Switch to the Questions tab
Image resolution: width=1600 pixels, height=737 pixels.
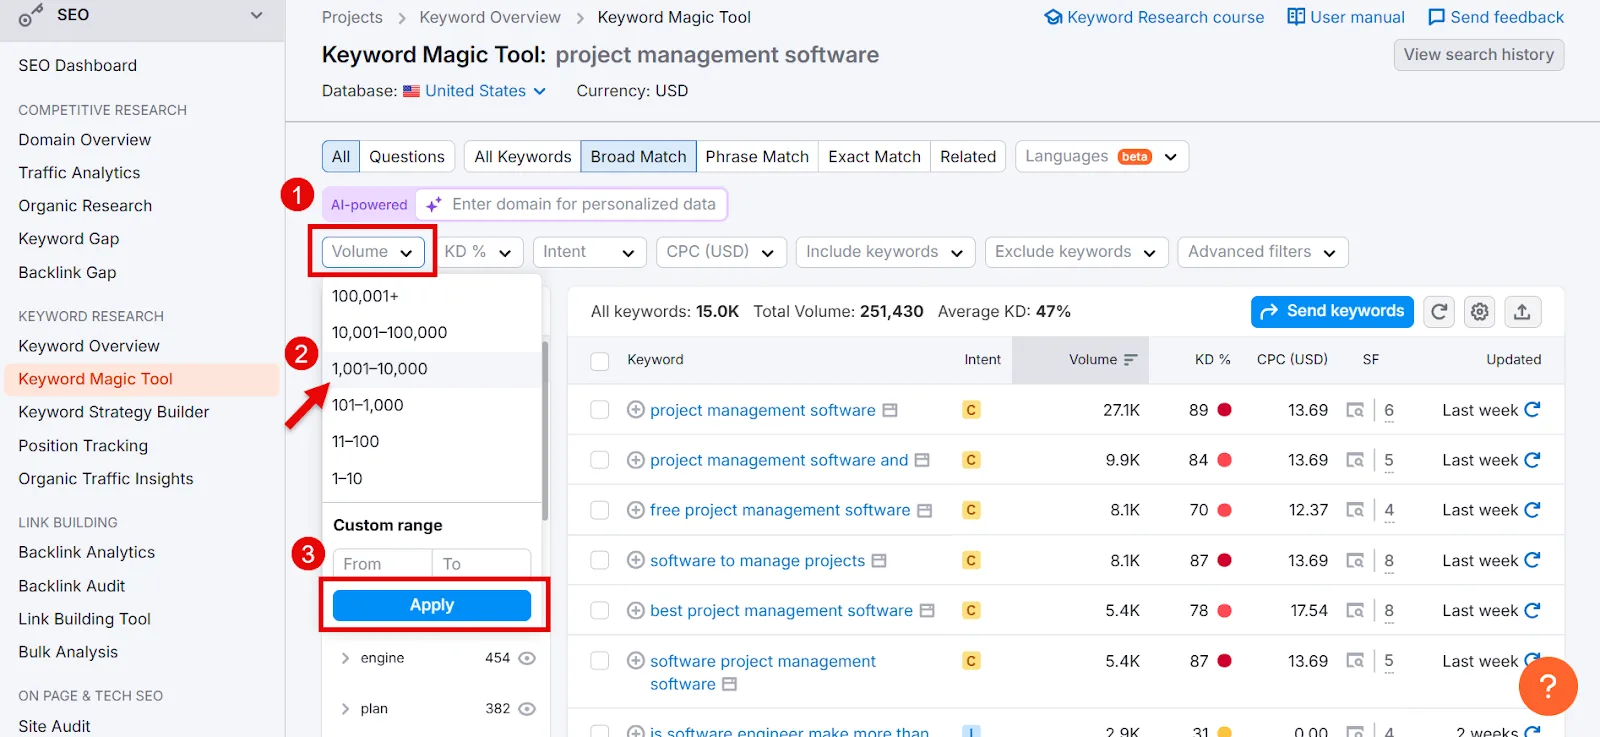coord(407,156)
